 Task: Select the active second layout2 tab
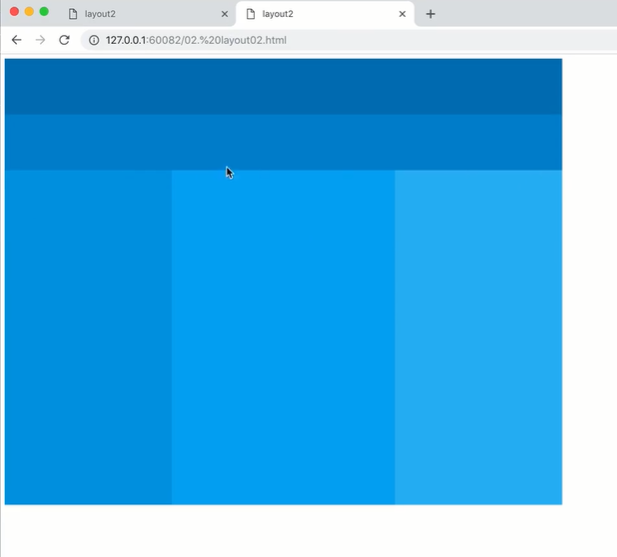coord(325,14)
